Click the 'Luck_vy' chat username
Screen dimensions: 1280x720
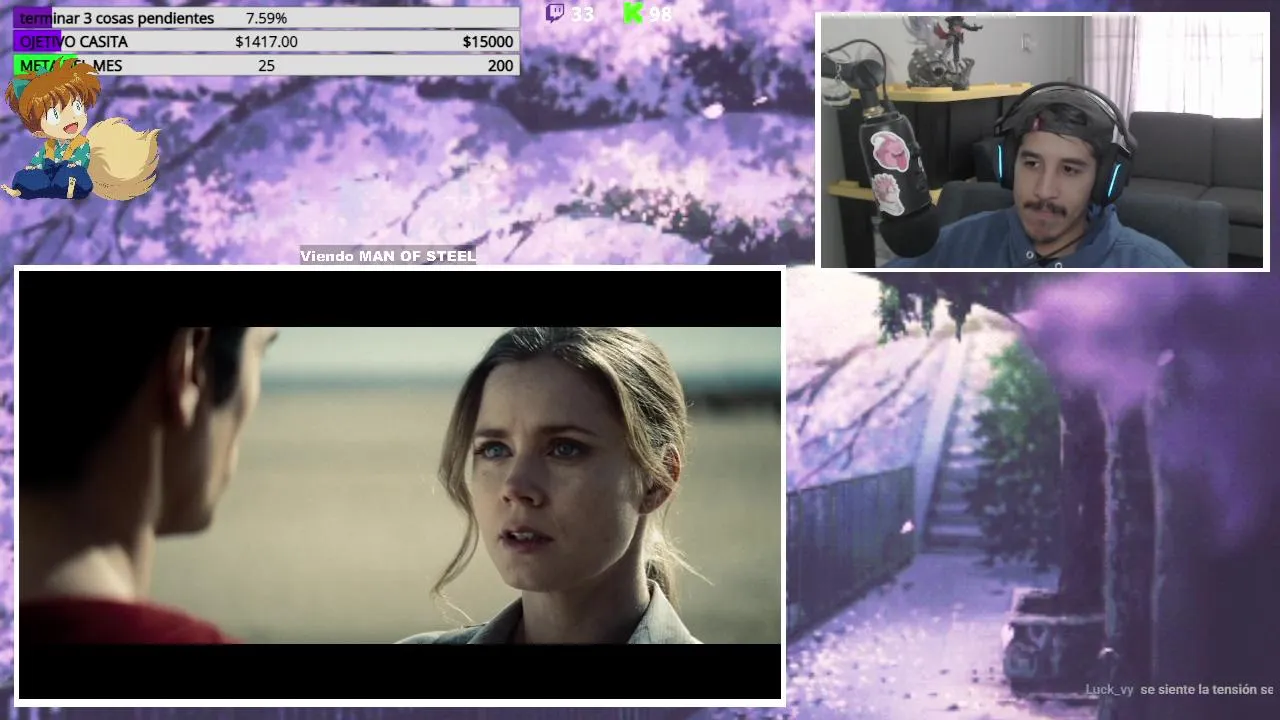1110,690
